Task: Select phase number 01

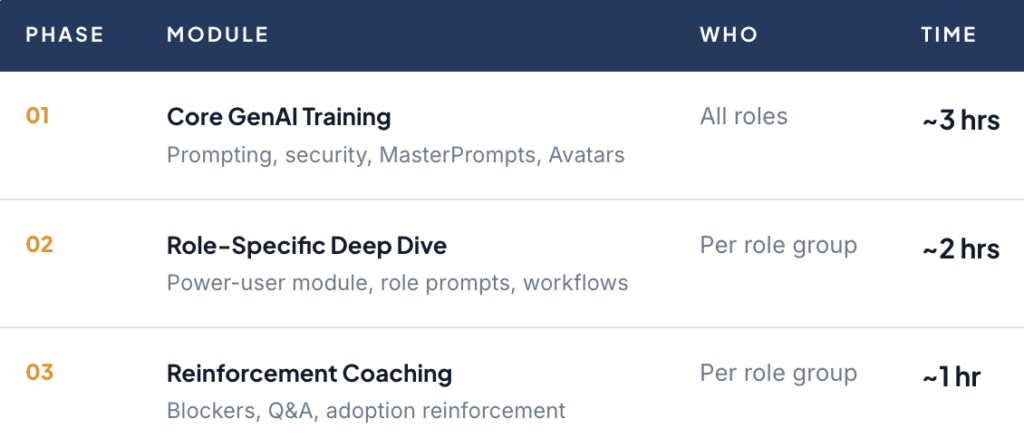Action: pos(38,116)
